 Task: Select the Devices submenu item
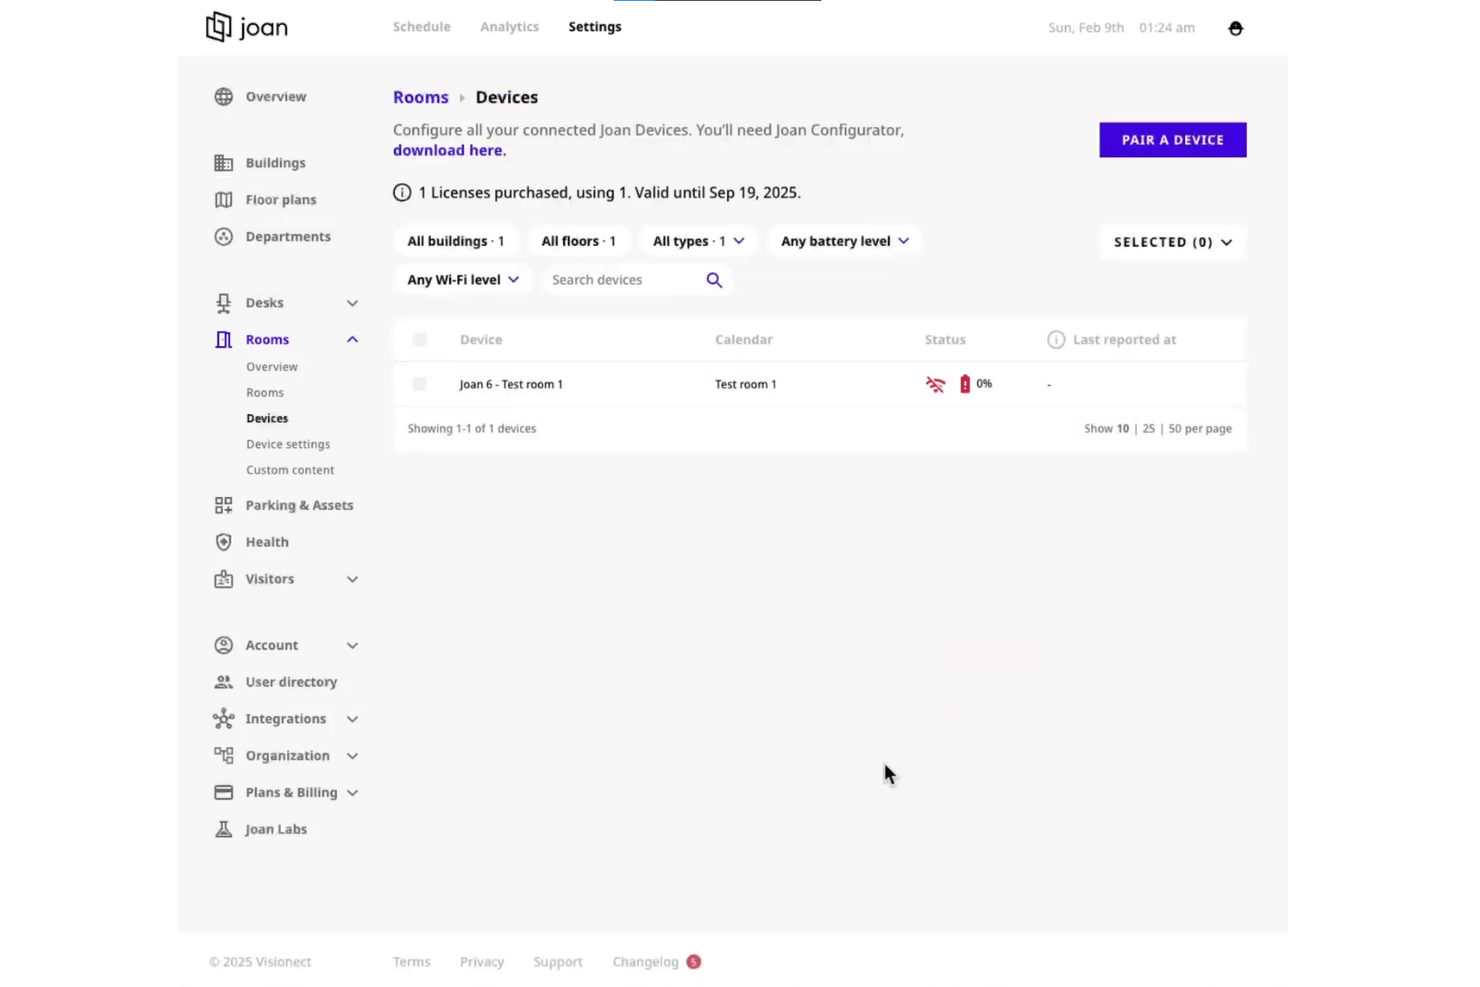[x=267, y=419]
